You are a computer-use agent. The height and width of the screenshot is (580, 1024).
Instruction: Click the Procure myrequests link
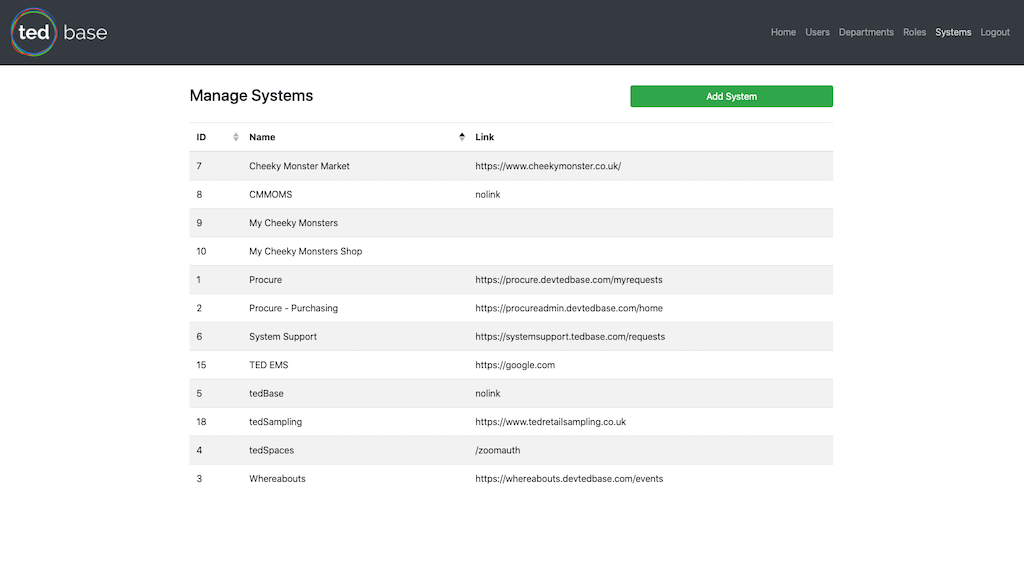(568, 280)
